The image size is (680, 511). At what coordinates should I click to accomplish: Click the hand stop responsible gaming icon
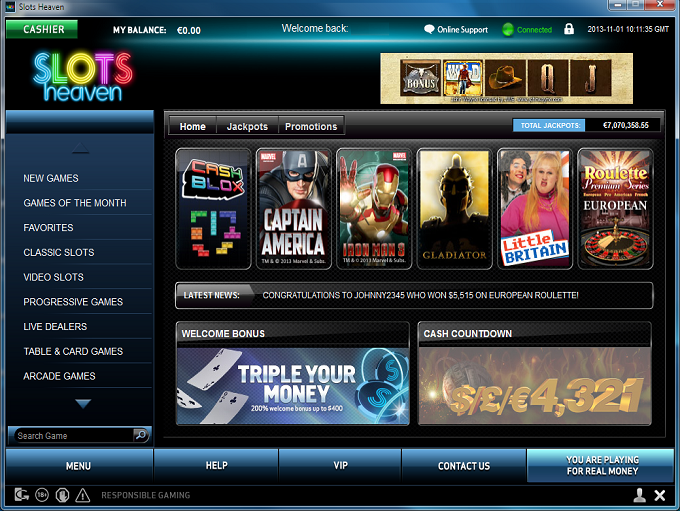coord(62,495)
